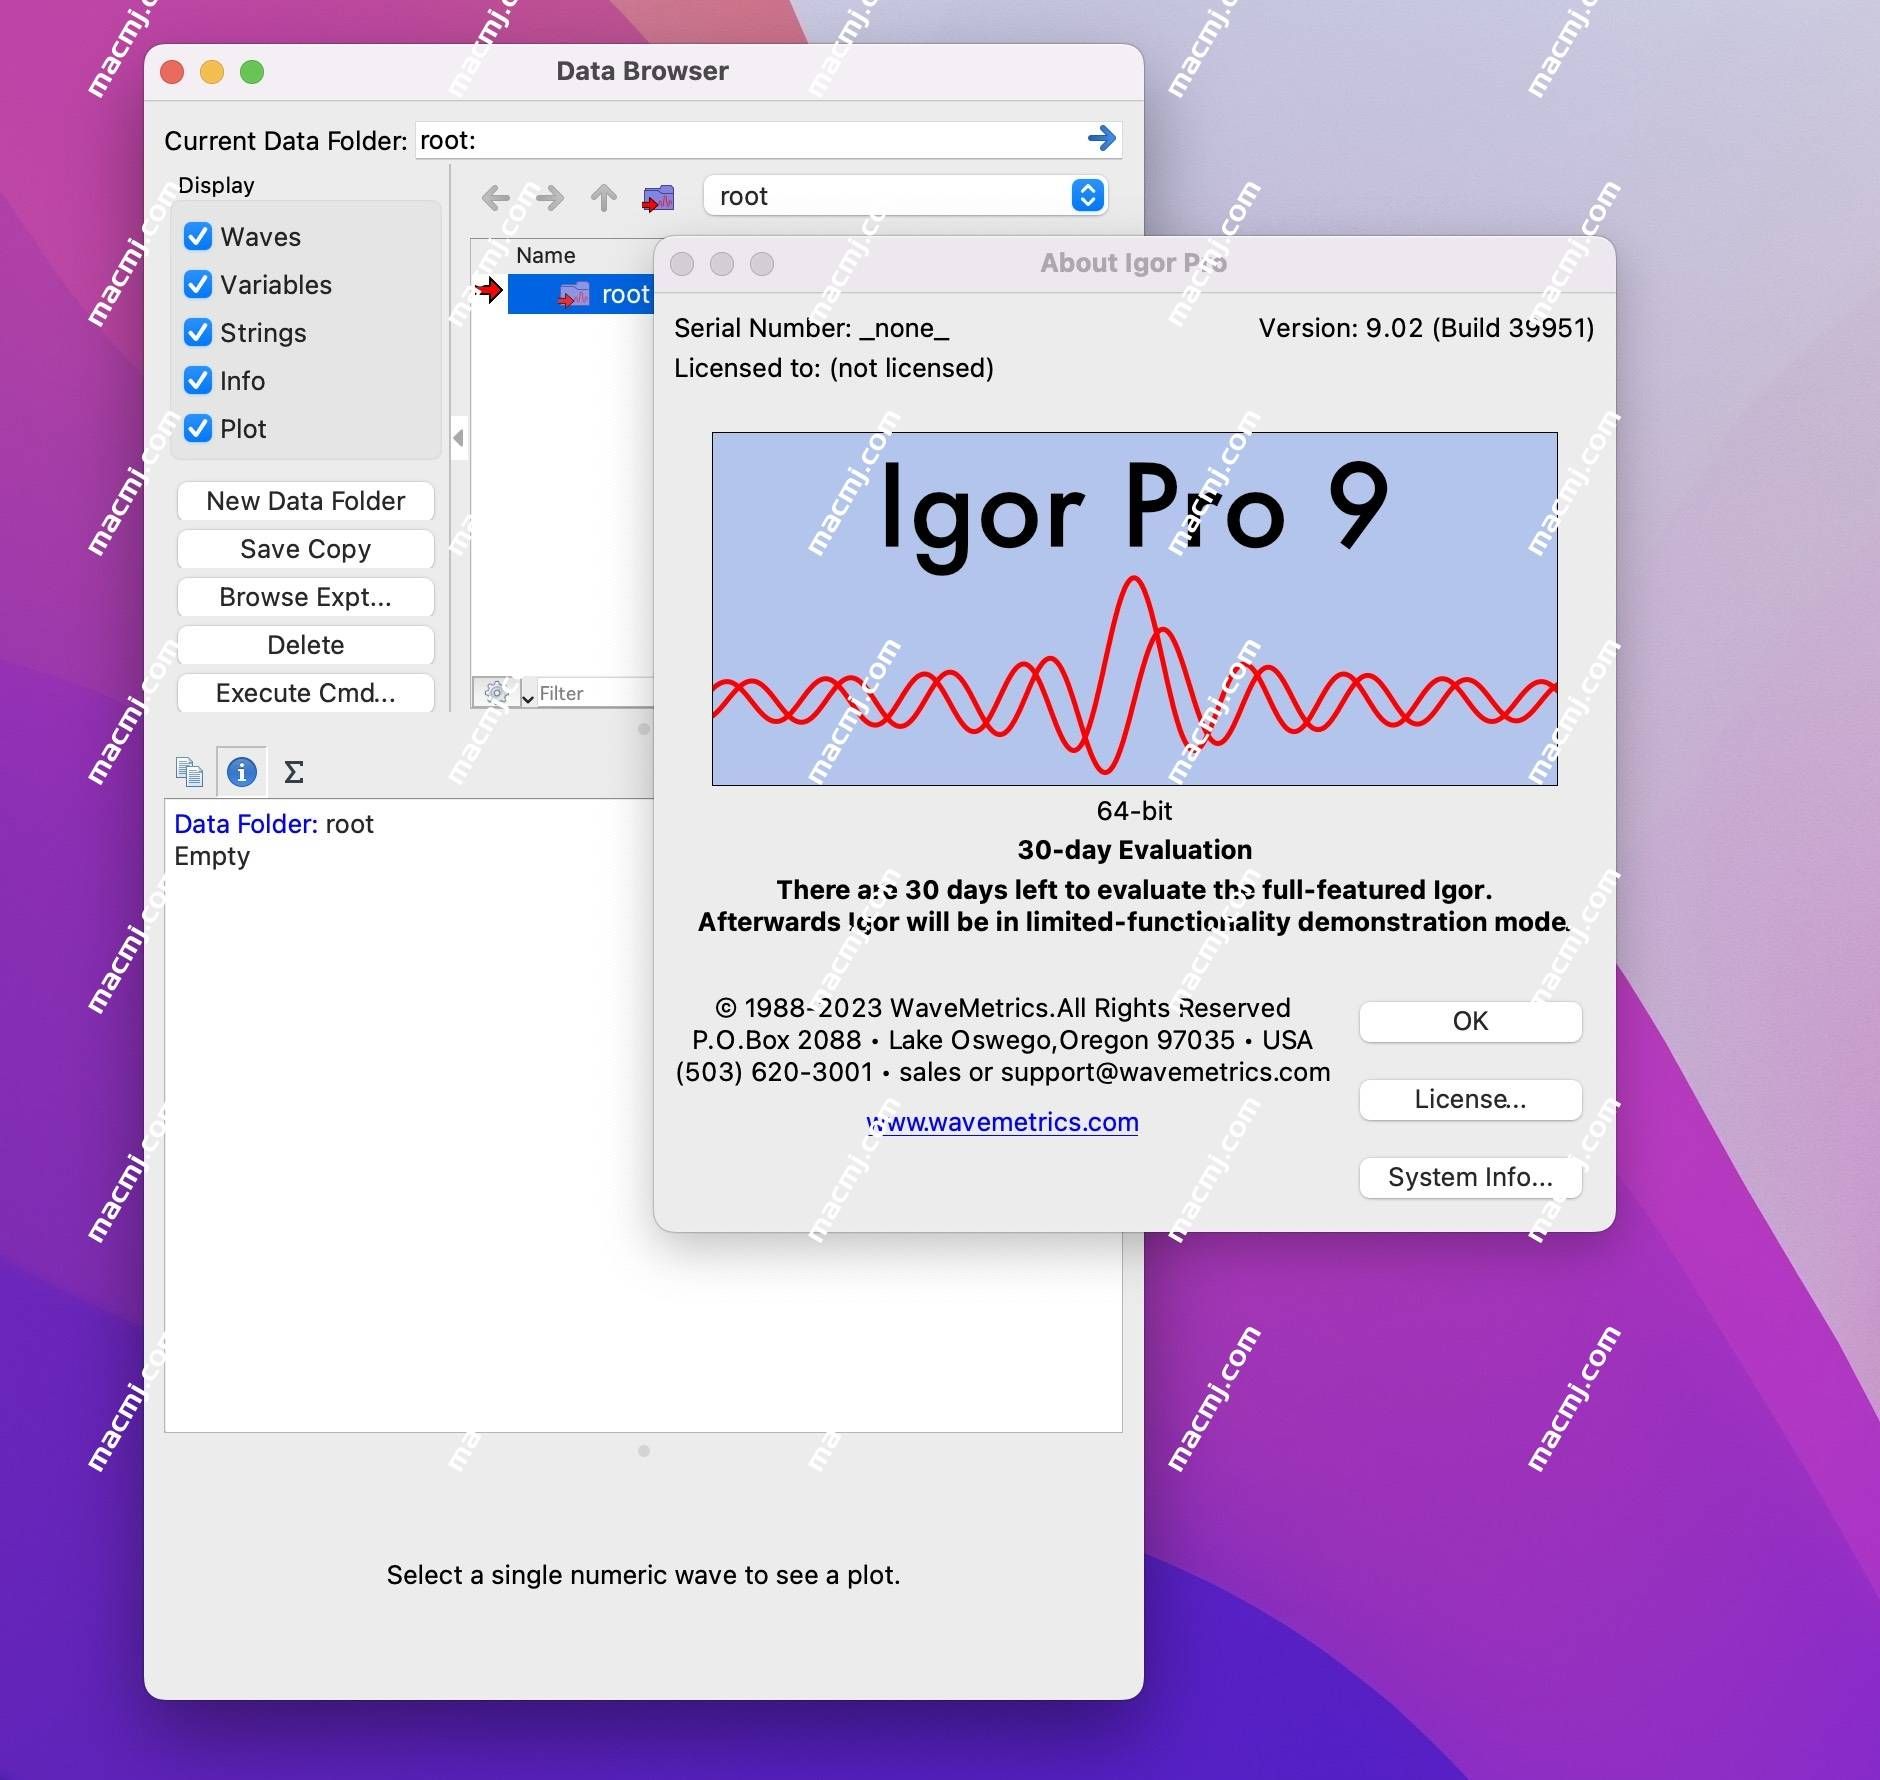This screenshot has height=1780, width=1880.
Task: Select the copy info icon
Action: coord(189,772)
